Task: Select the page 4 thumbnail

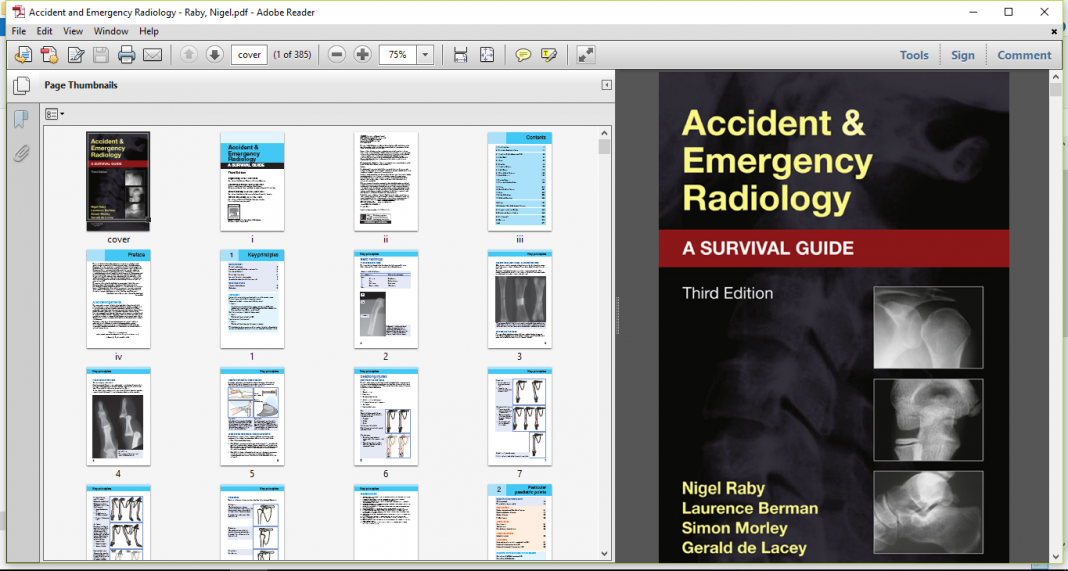Action: [119, 416]
